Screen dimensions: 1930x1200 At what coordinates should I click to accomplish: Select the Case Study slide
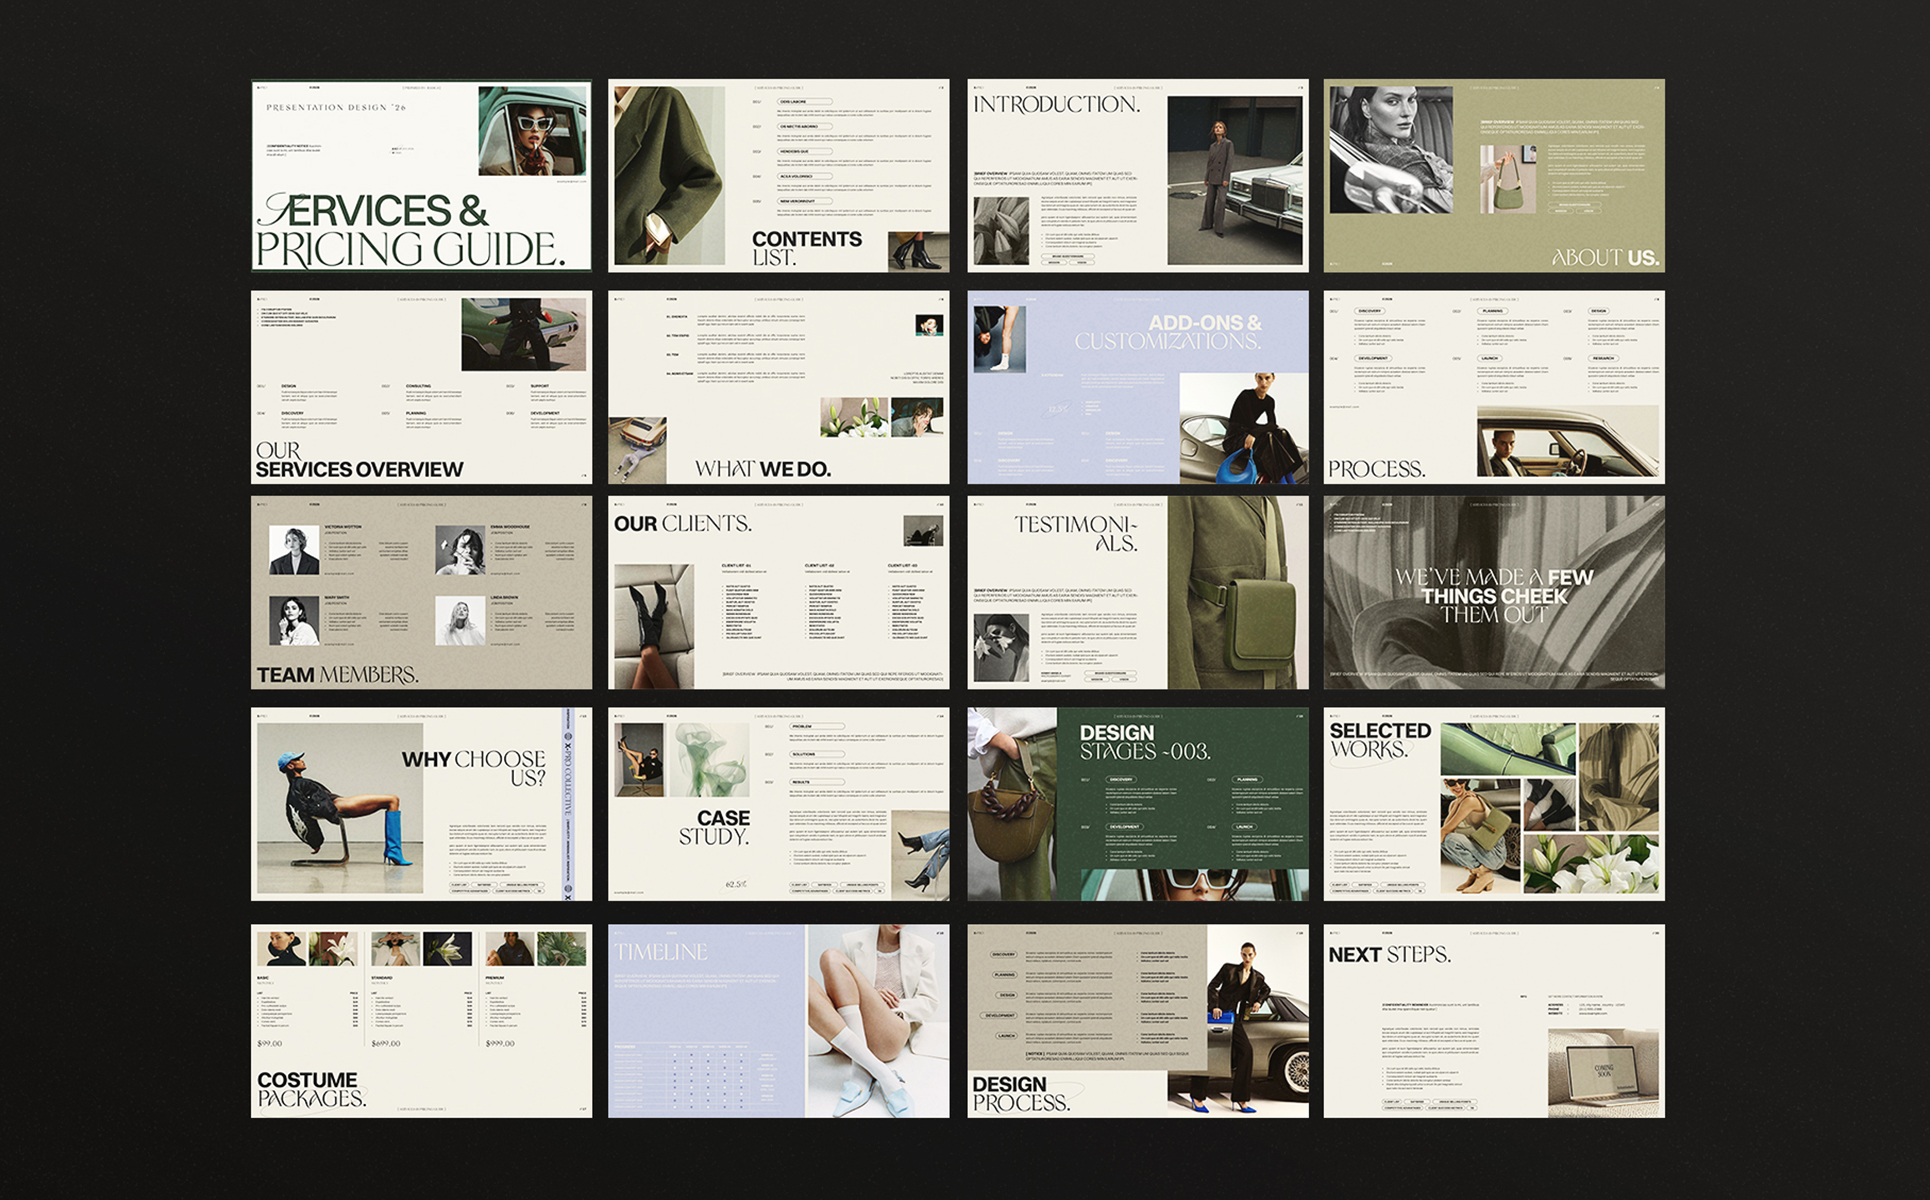pos(778,805)
